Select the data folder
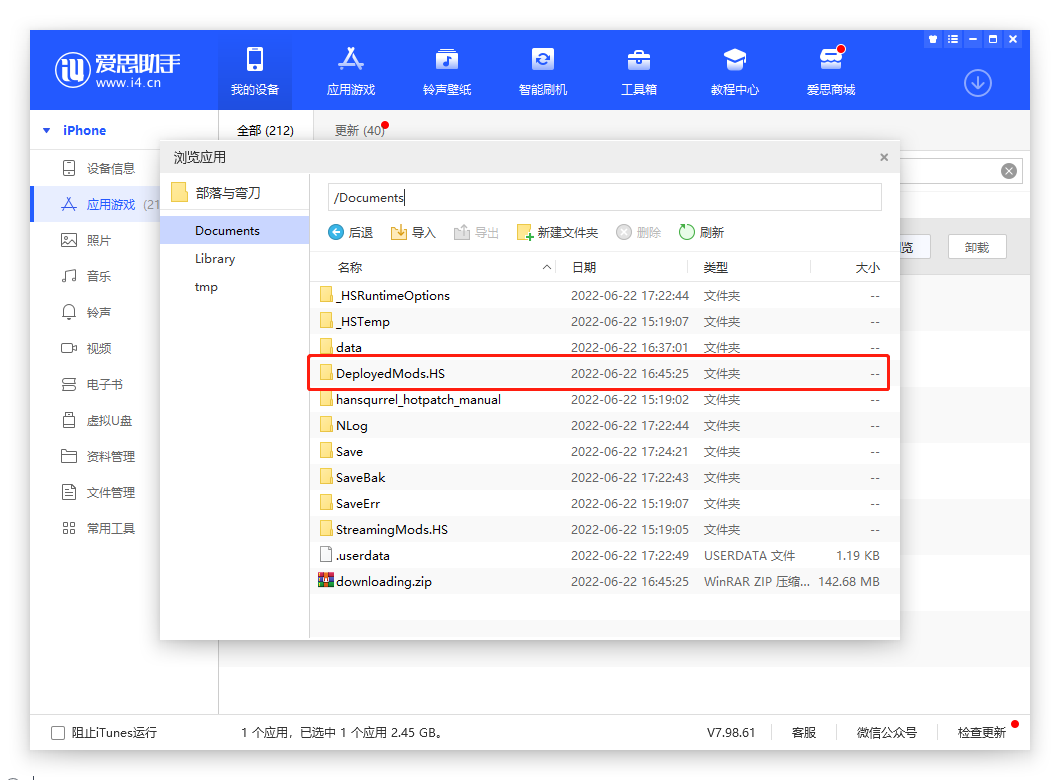This screenshot has height=780, width=1060. (x=604, y=347)
